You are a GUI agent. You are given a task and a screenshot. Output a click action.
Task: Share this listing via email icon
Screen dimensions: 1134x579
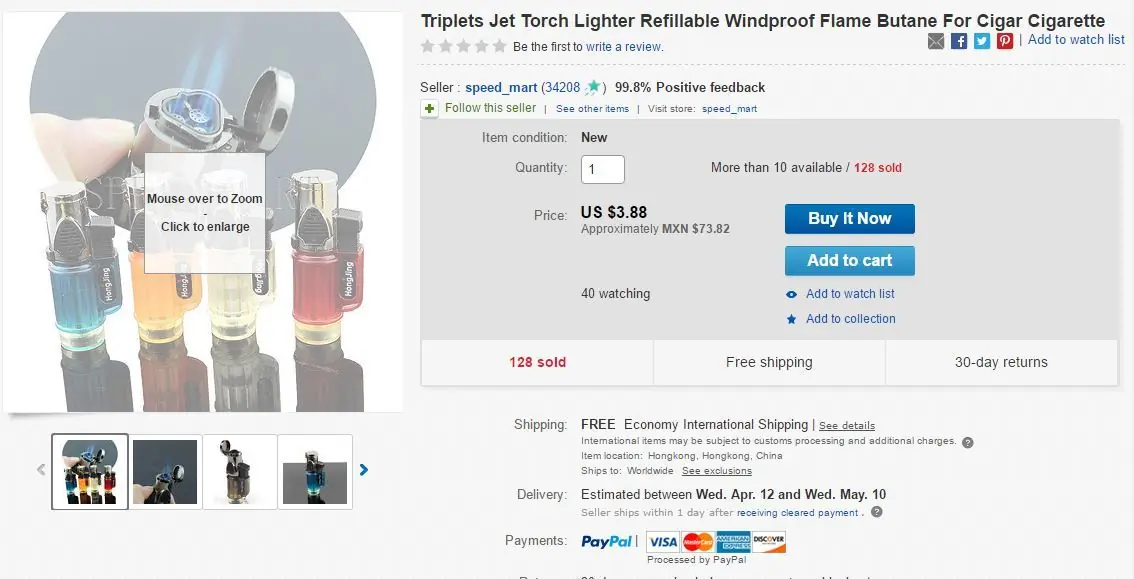[936, 41]
